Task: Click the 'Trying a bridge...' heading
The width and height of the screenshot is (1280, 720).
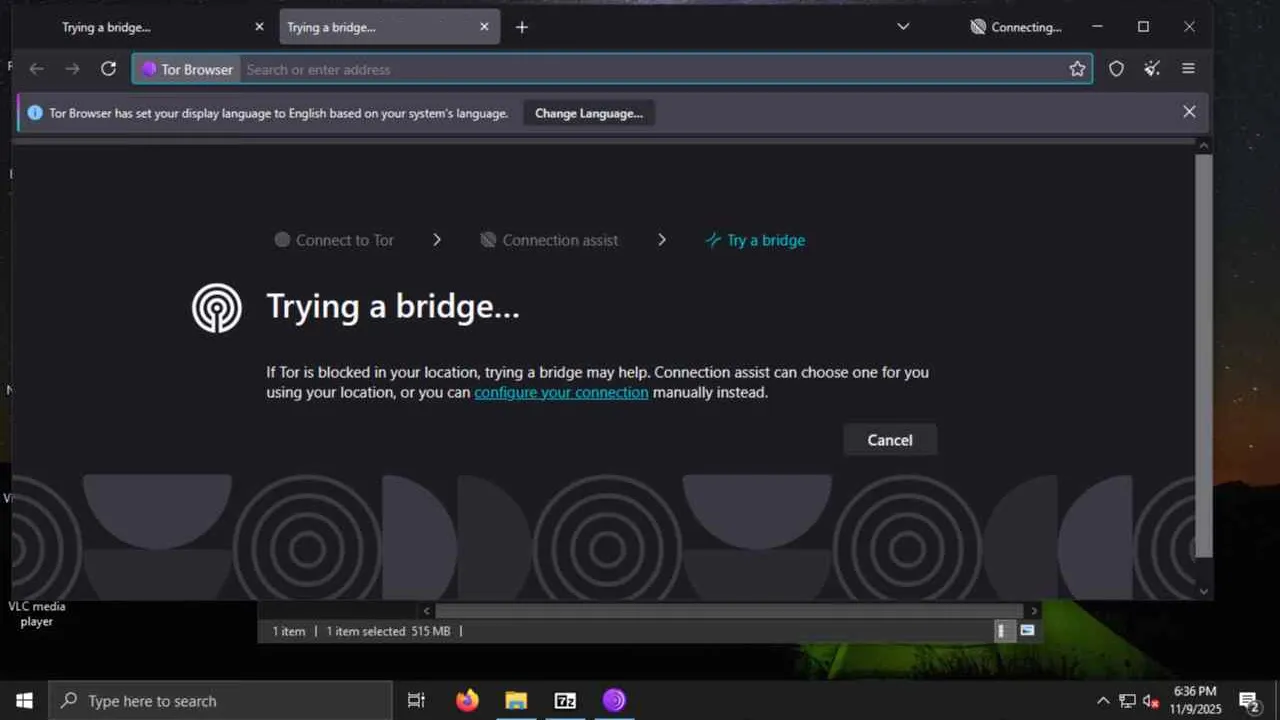Action: click(393, 306)
